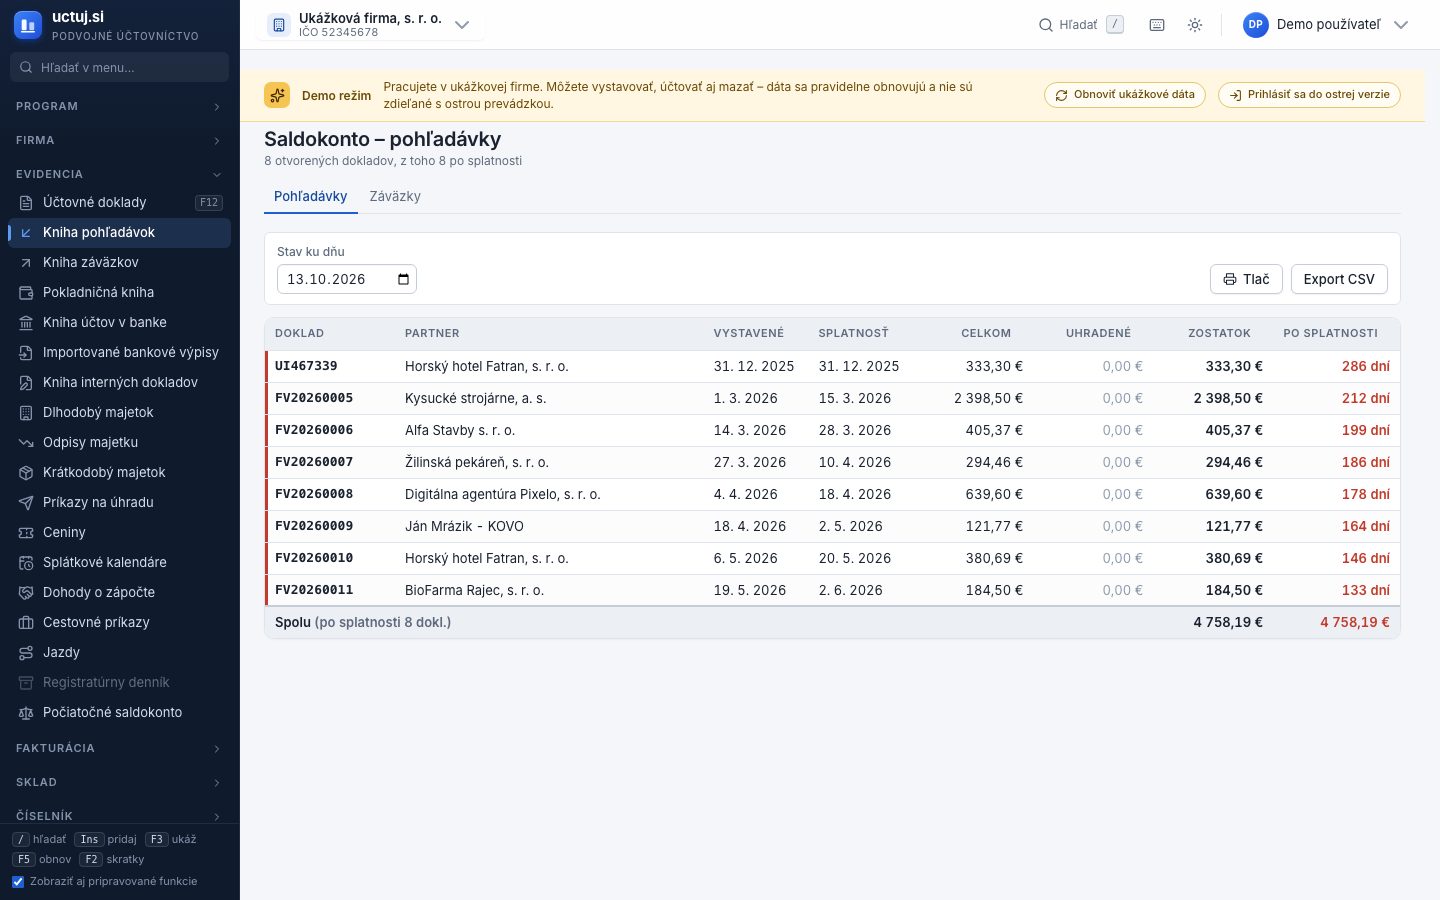Screen dimensions: 1440x900
Task: Uncheck Zobraziť aj pripravované funkcie checkbox
Action: click(x=18, y=881)
